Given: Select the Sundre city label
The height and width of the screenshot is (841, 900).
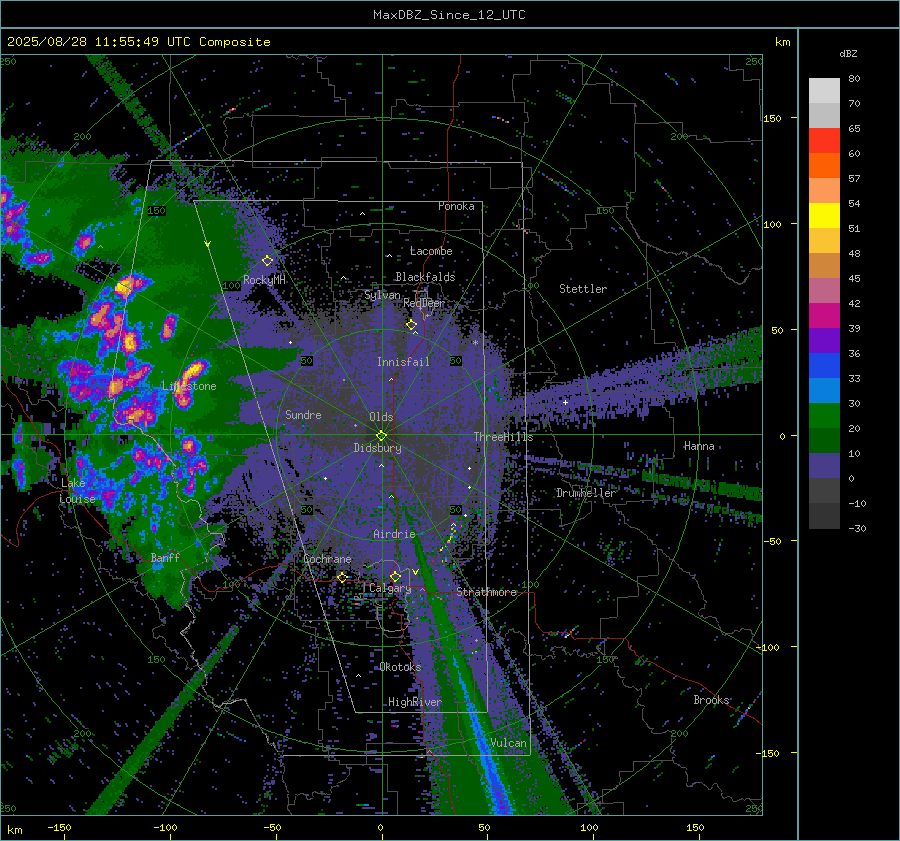Looking at the screenshot, I should (x=303, y=414).
